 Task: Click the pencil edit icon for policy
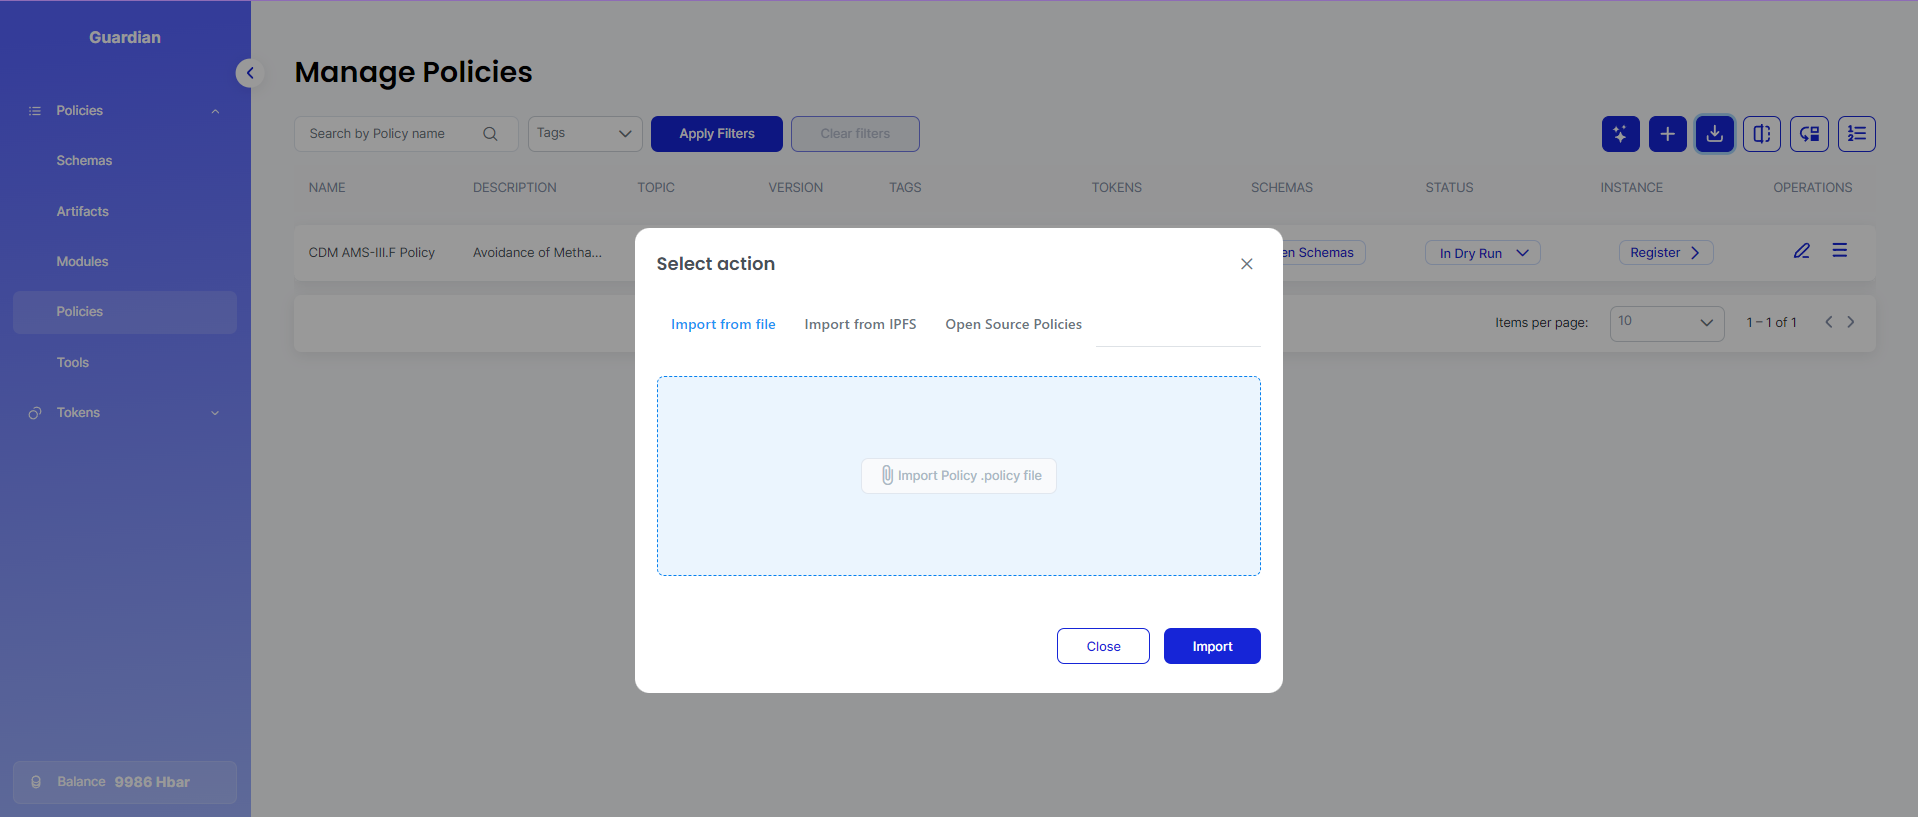coord(1801,251)
